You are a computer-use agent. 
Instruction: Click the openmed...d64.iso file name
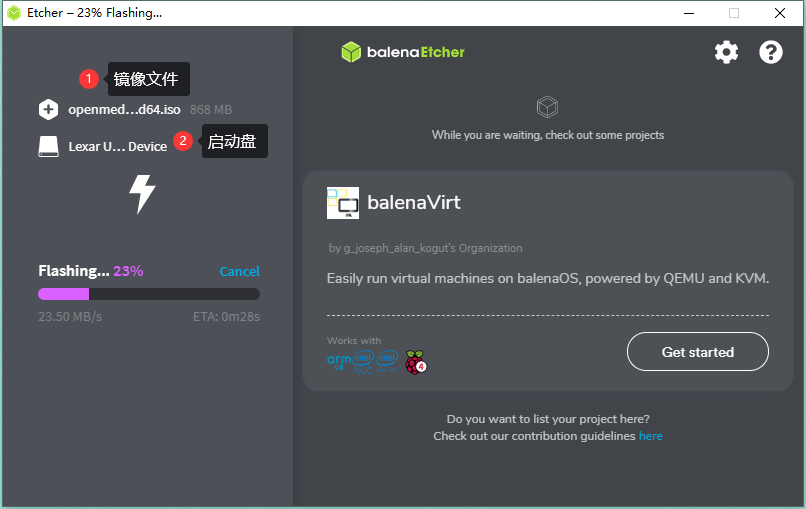tap(124, 110)
